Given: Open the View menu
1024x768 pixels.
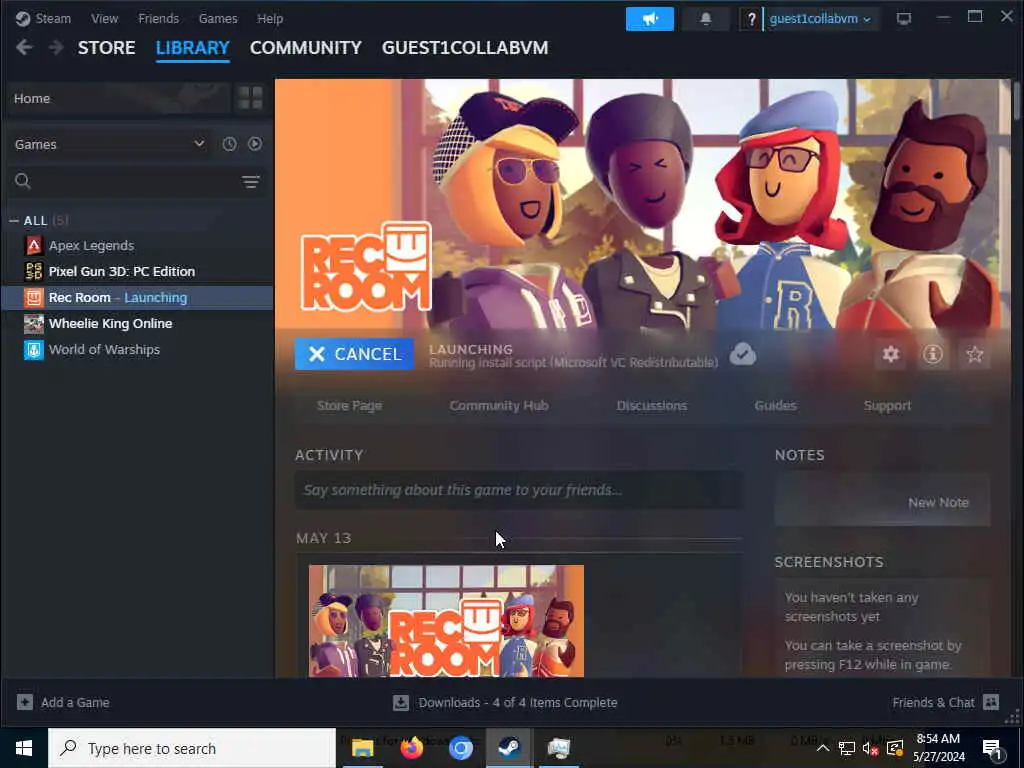Looking at the screenshot, I should pos(104,18).
